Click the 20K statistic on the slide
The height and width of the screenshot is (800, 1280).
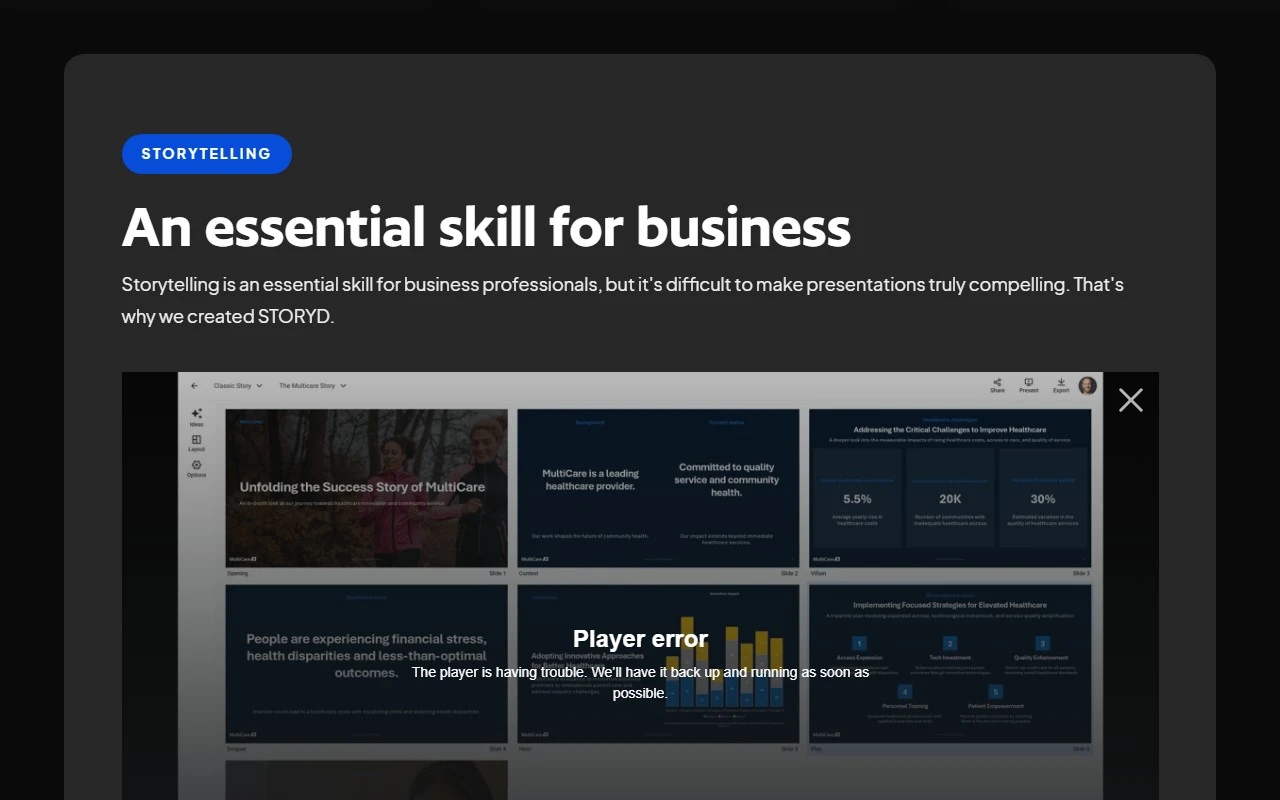[x=950, y=499]
